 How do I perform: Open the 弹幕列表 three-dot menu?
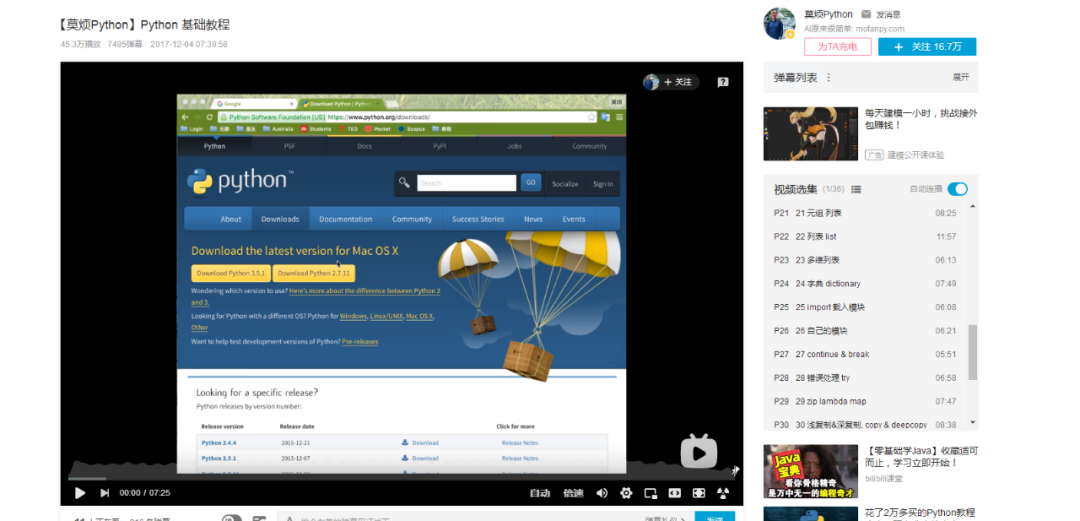coord(829,78)
